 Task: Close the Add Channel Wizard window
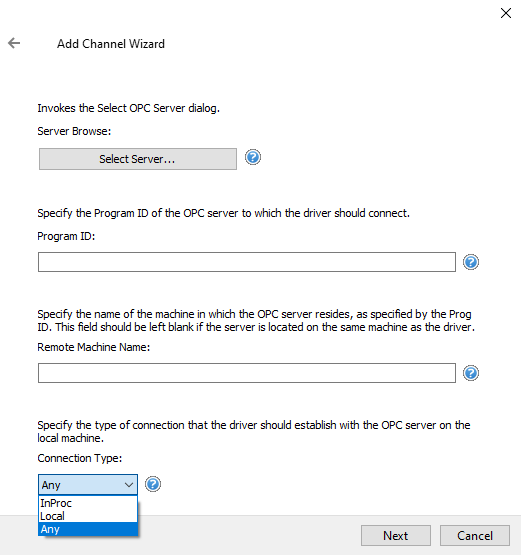[x=506, y=13]
